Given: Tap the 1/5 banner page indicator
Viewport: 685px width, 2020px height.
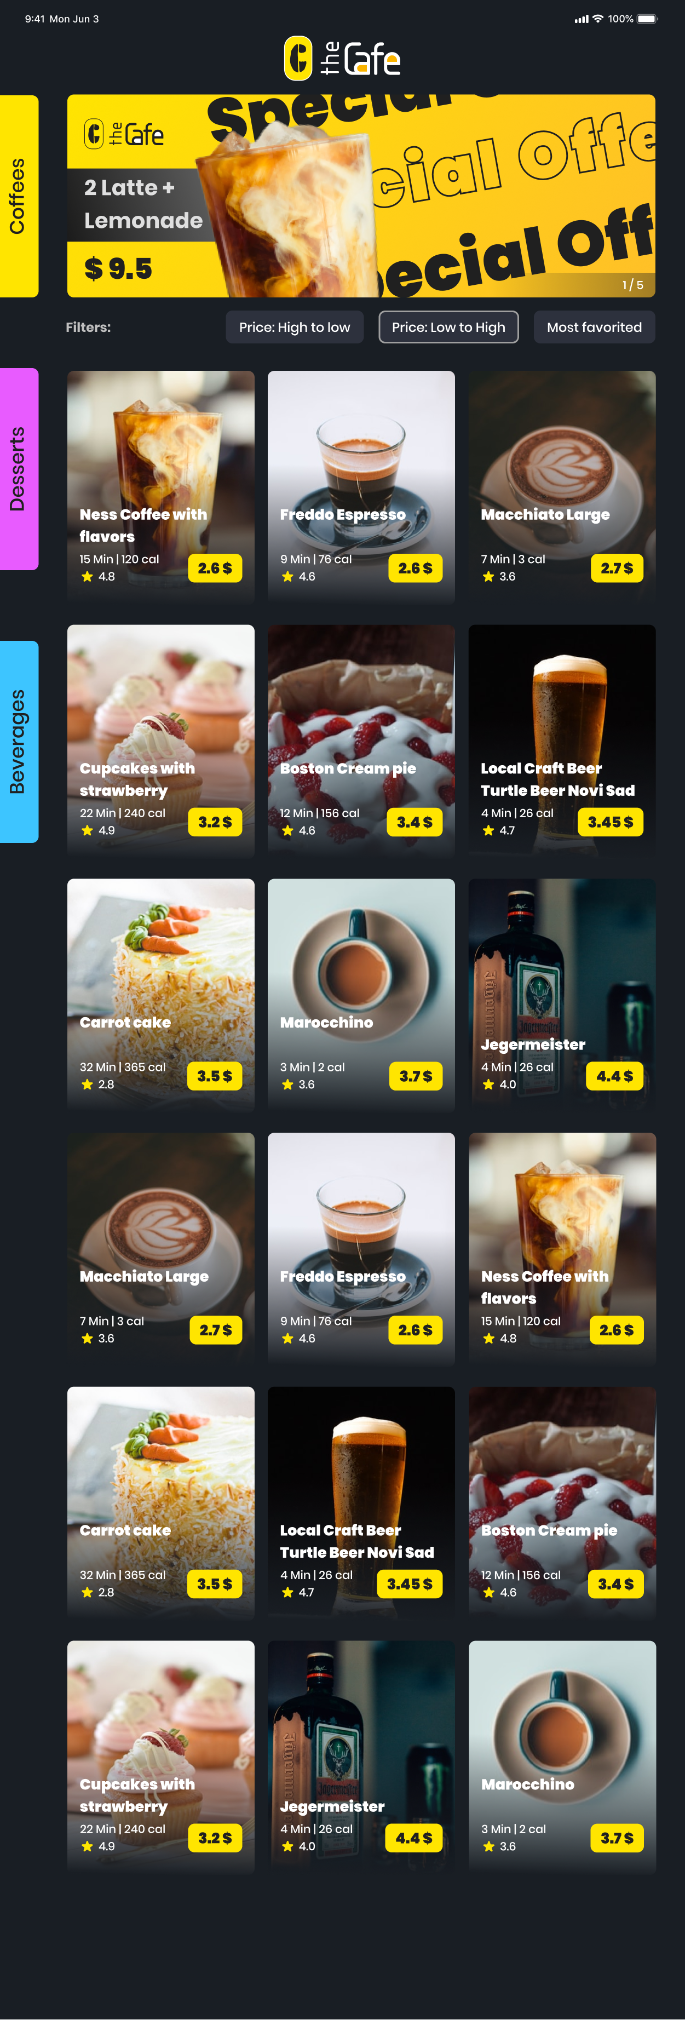Looking at the screenshot, I should point(633,285).
